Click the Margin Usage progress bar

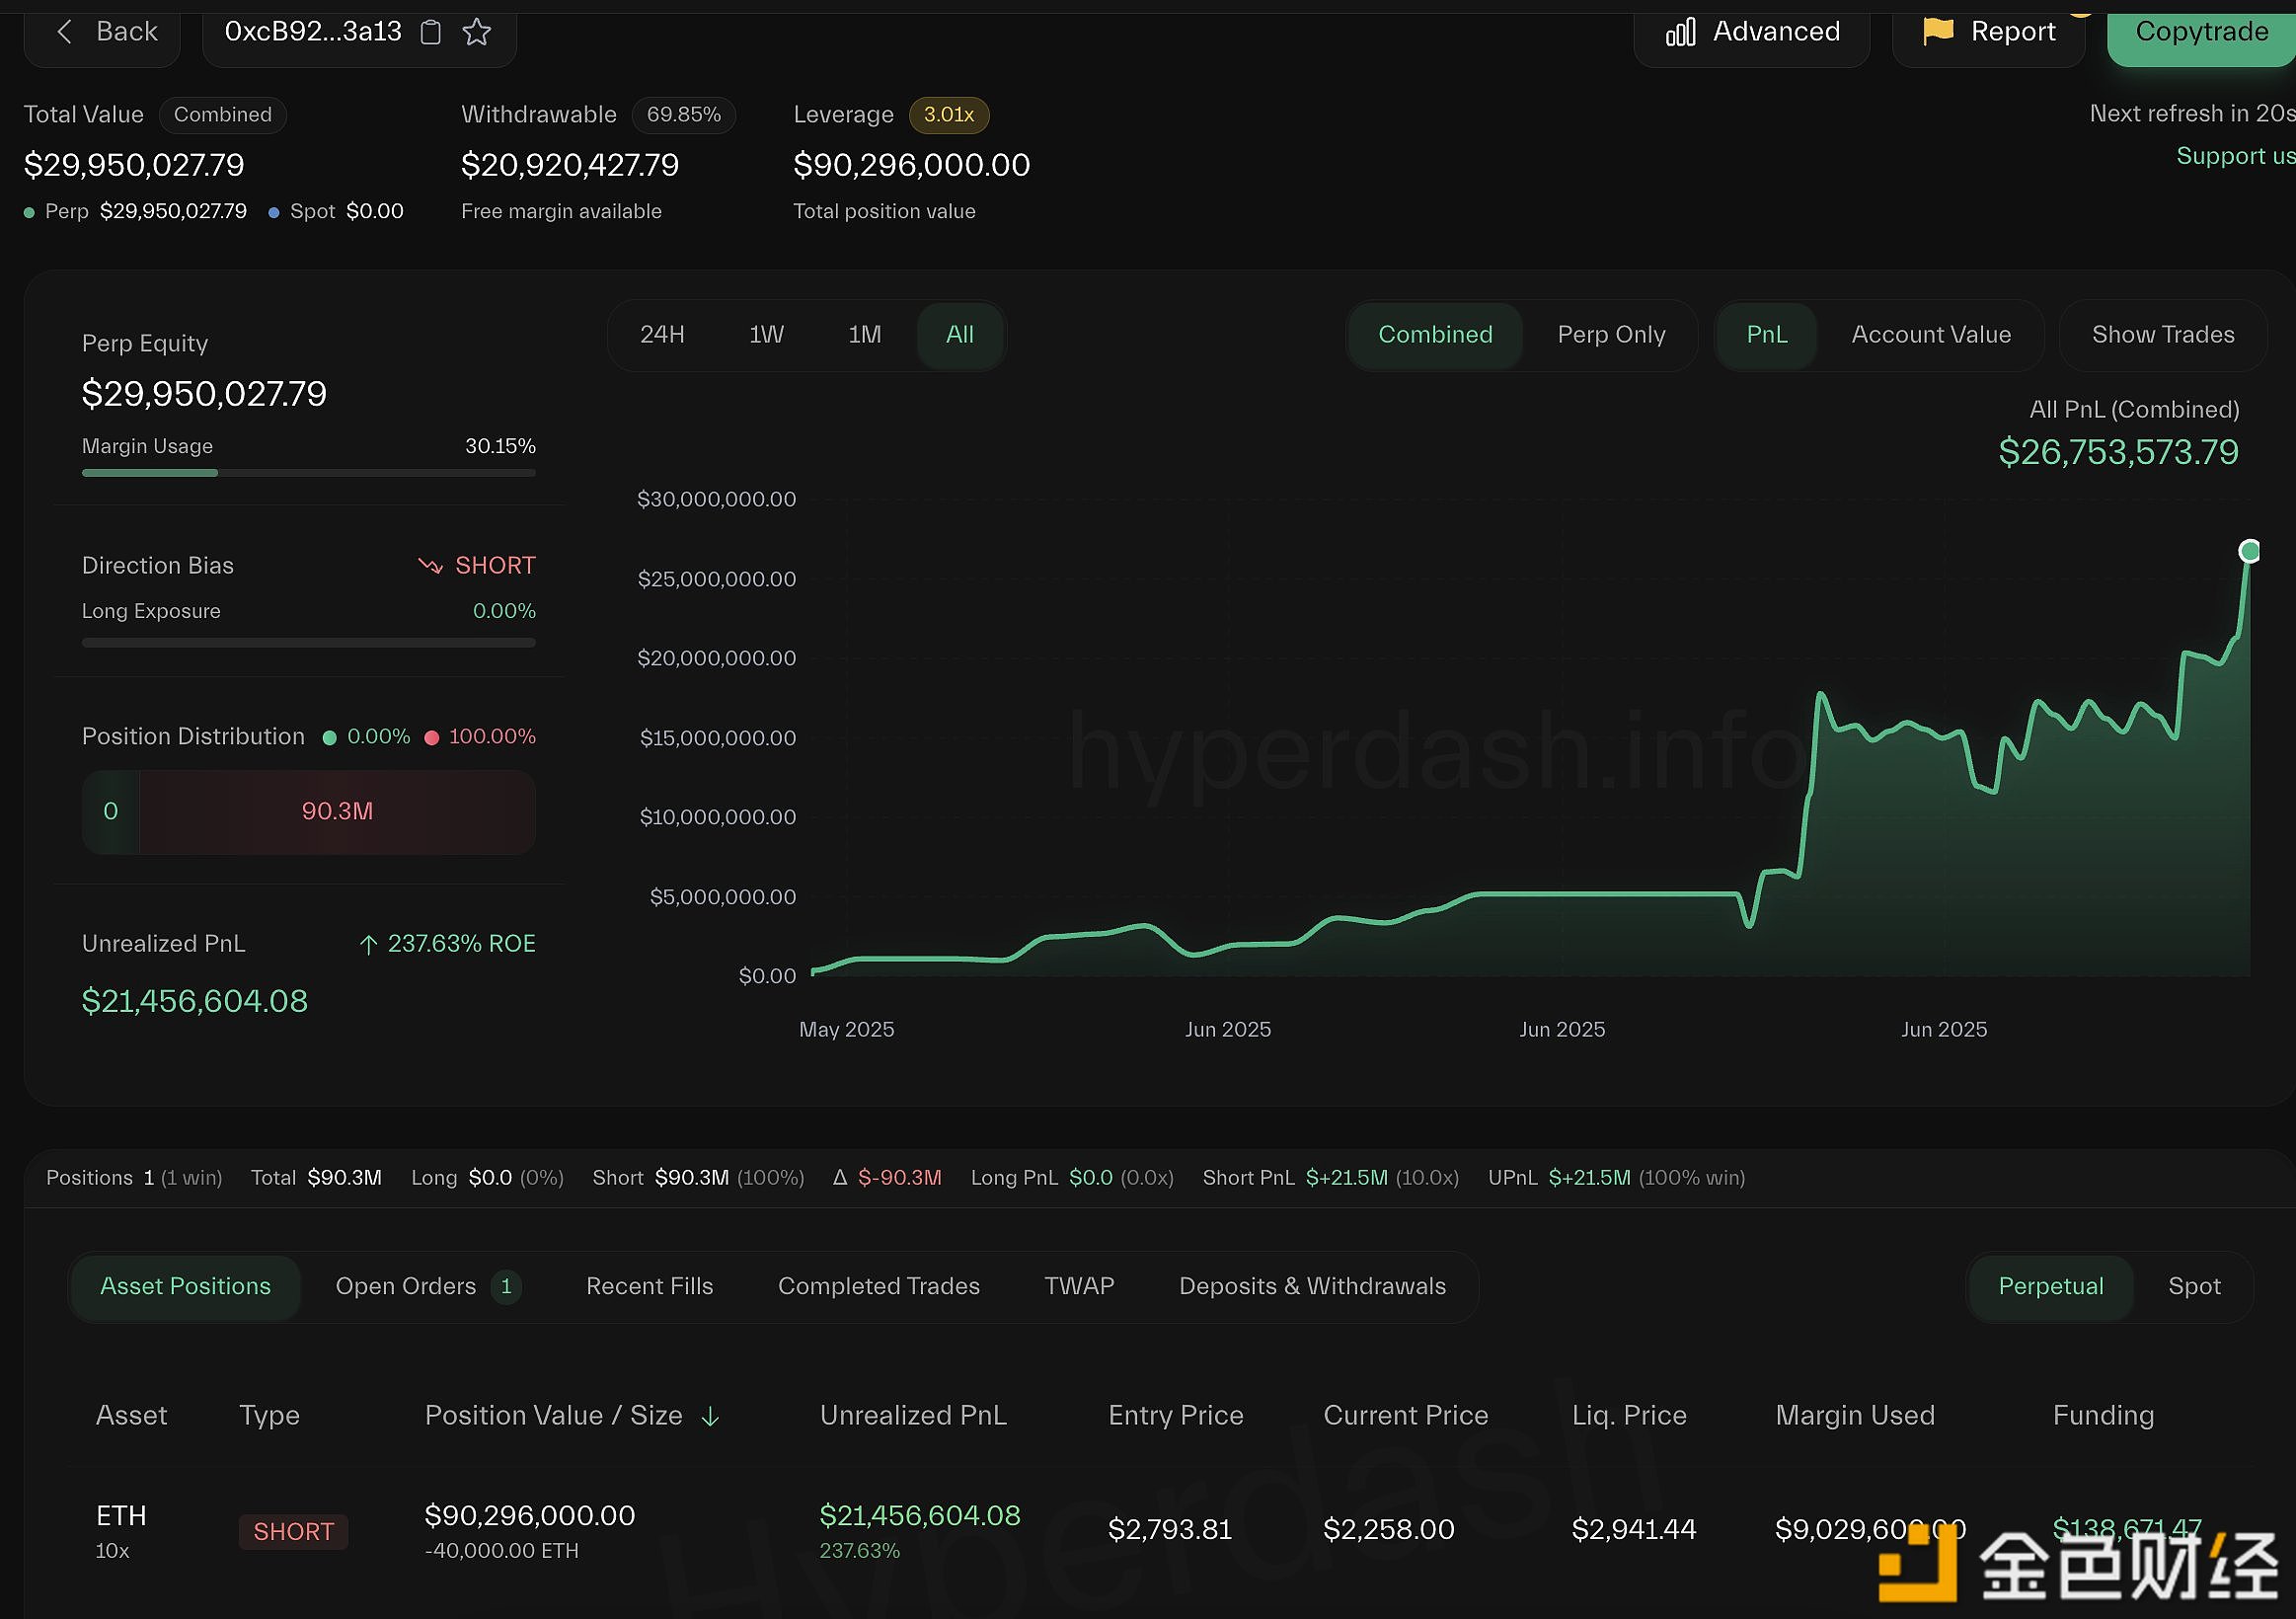point(308,473)
